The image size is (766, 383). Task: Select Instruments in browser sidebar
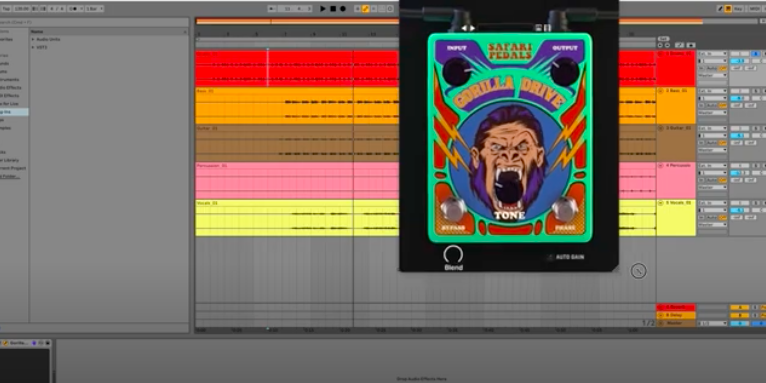pos(10,80)
